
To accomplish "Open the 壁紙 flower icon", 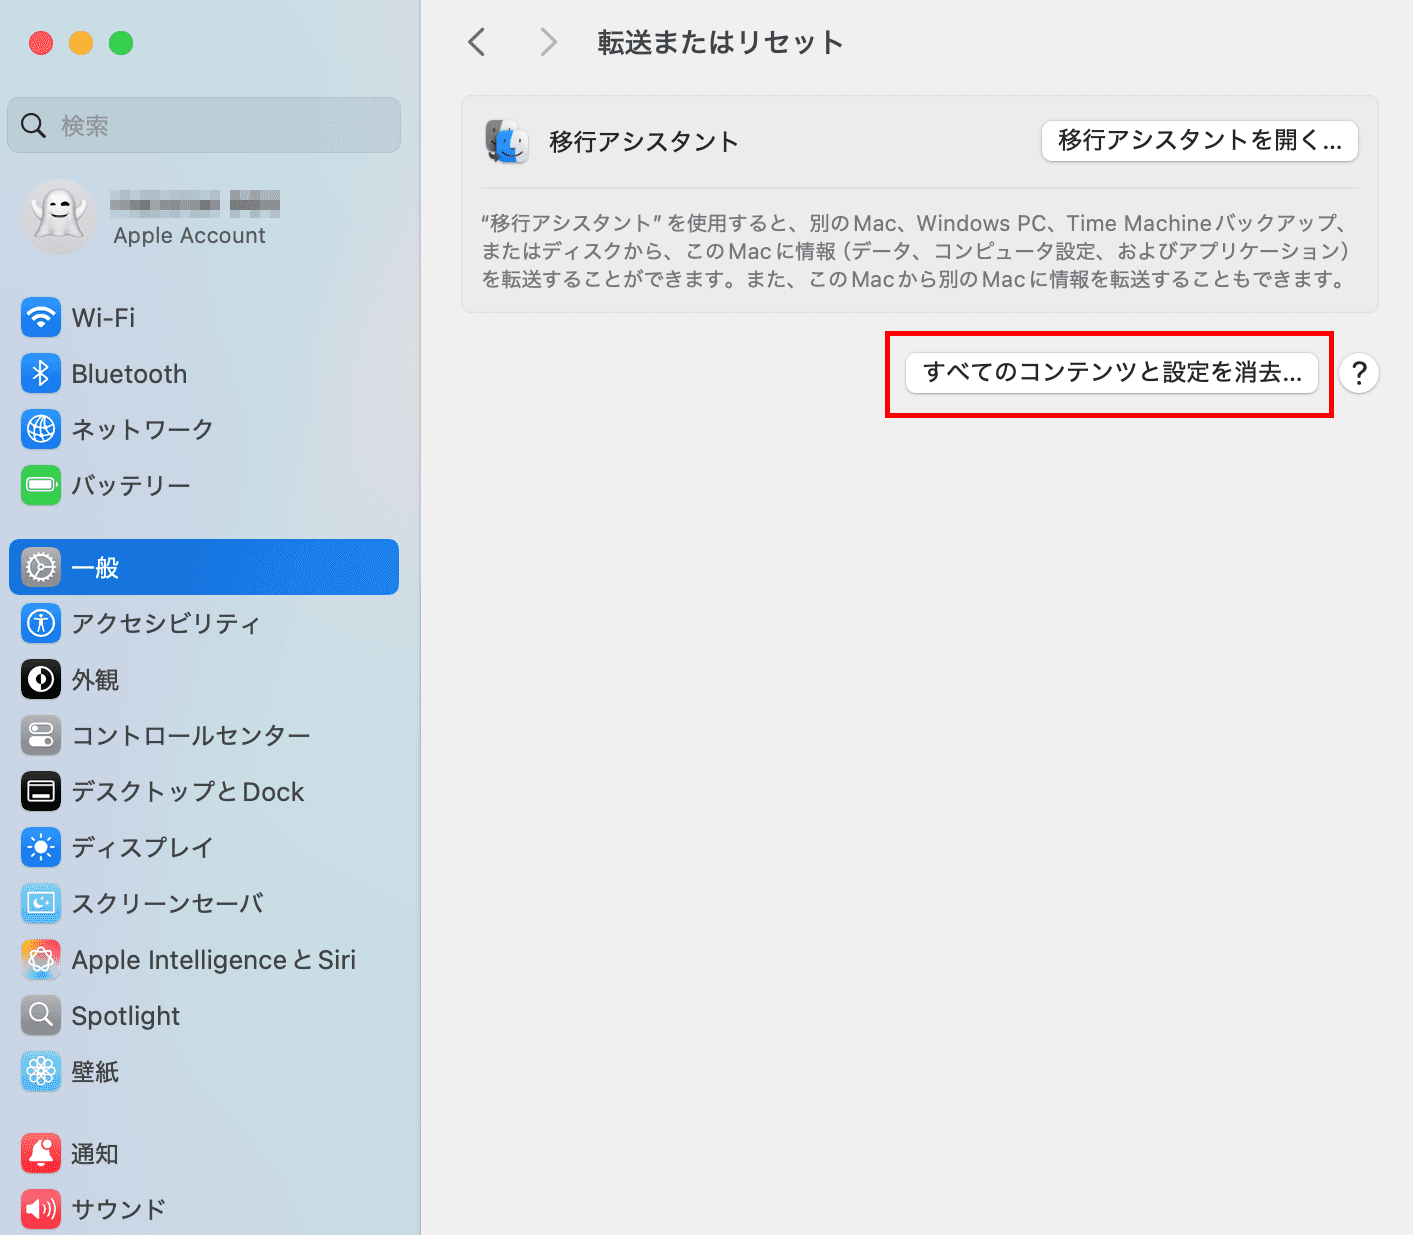I will pyautogui.click(x=41, y=1072).
